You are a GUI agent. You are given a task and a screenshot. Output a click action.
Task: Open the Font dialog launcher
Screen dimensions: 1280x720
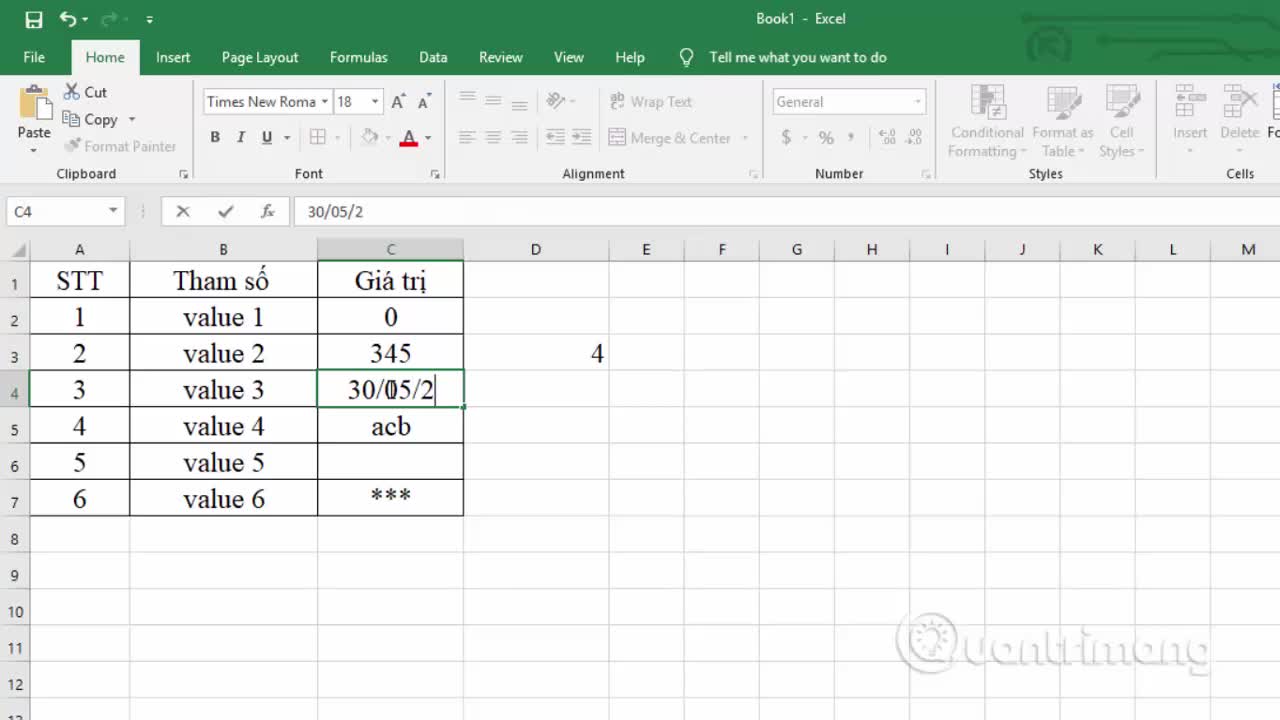tap(435, 174)
